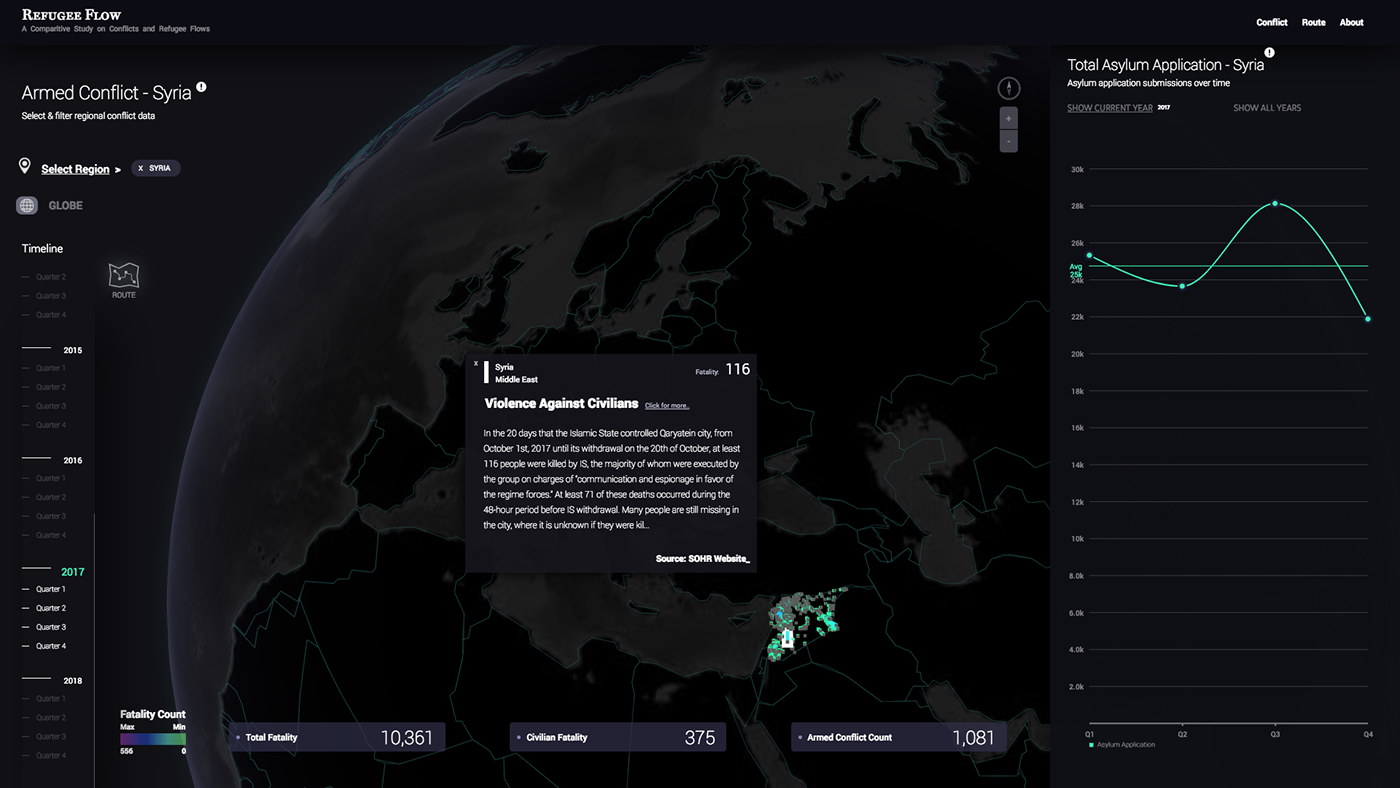
Task: Select Show Current Year chart view
Action: pos(1110,108)
